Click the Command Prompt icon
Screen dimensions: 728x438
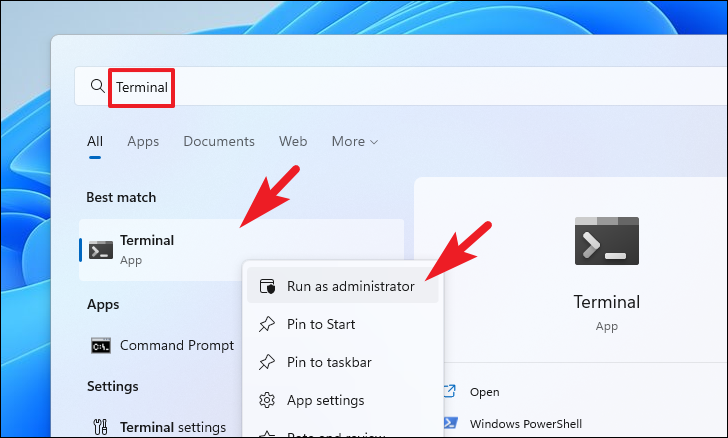tap(101, 346)
